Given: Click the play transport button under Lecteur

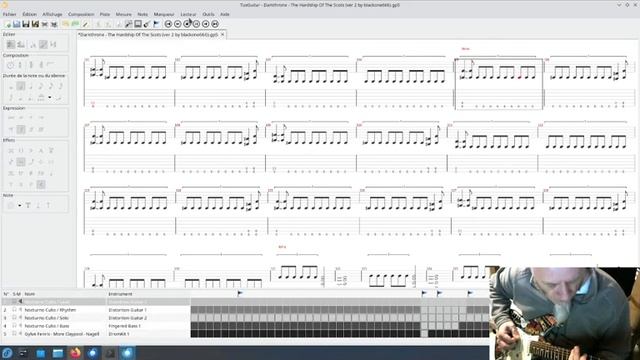Looking at the screenshot, I should pos(187,24).
